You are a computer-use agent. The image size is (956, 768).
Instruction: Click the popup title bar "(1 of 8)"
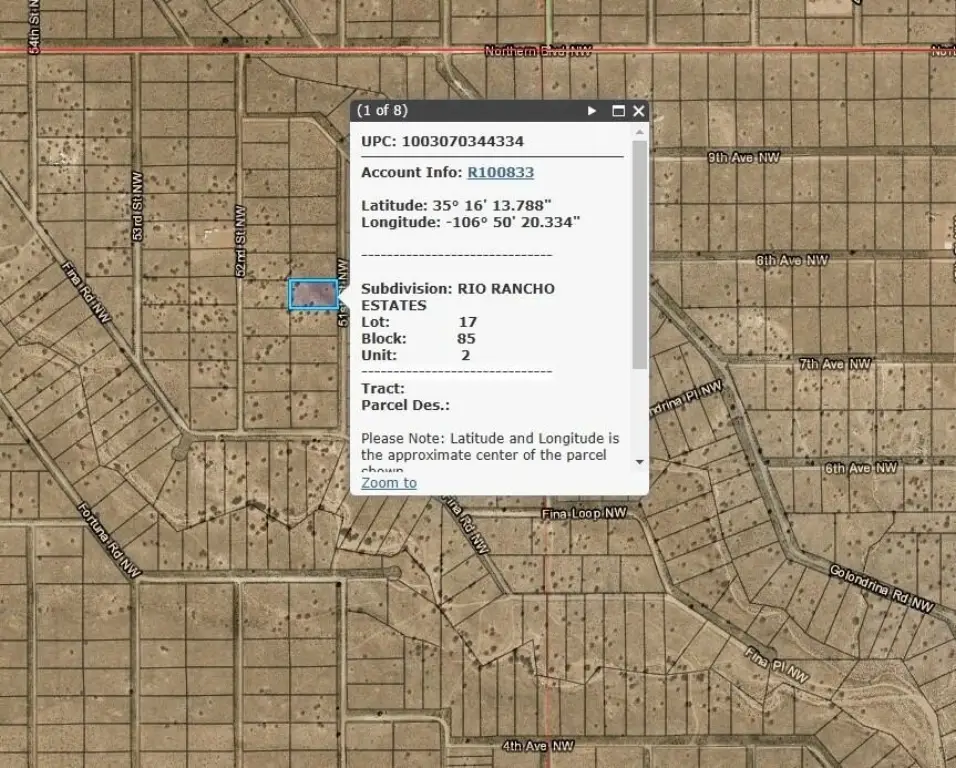click(x=383, y=111)
